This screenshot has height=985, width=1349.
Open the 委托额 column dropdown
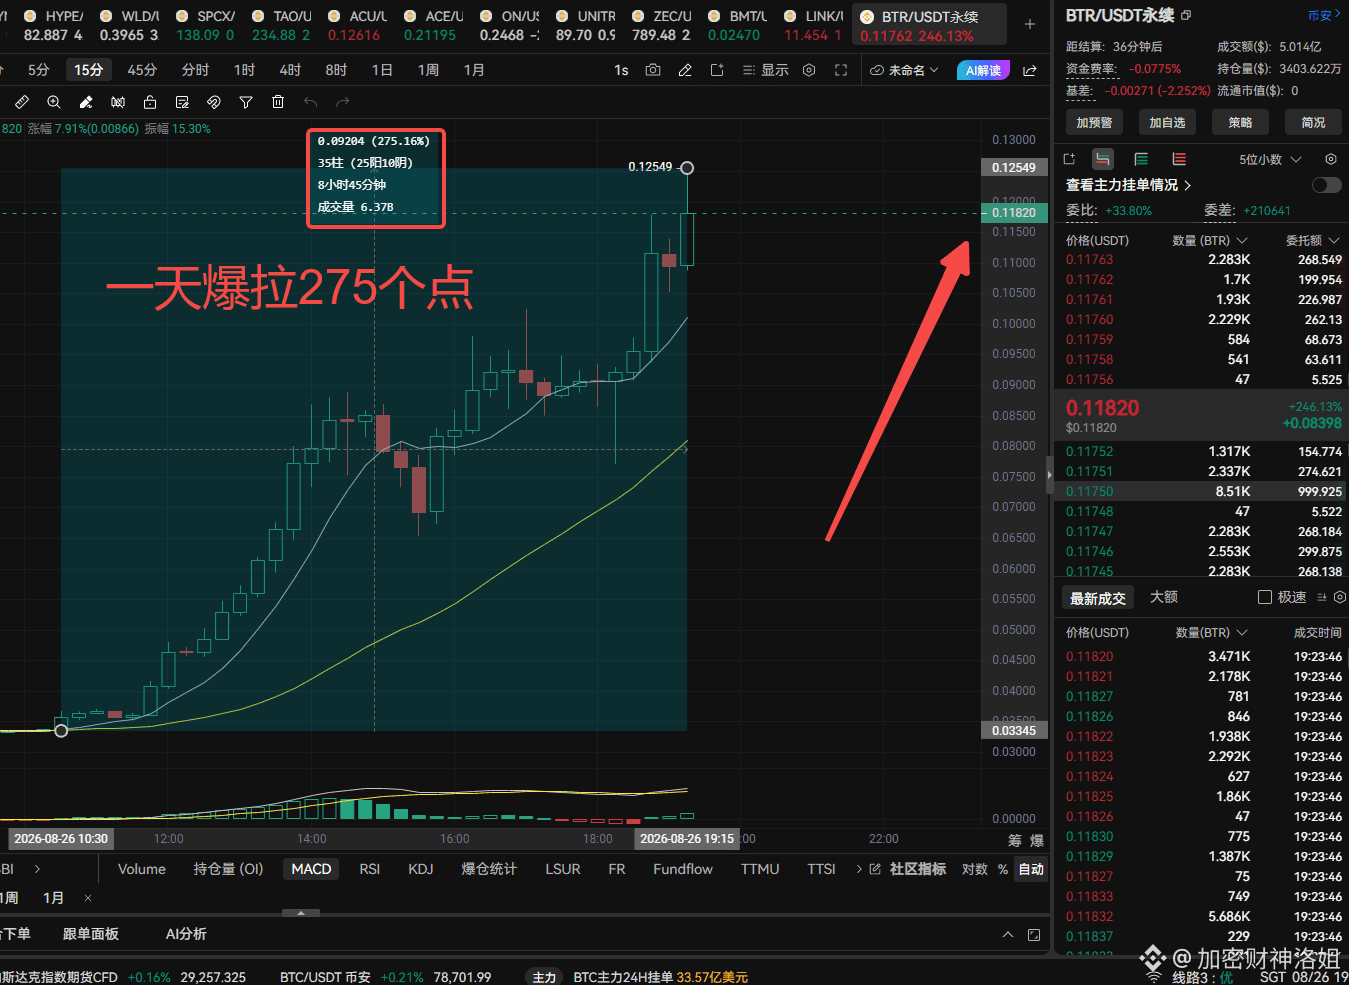coord(1312,240)
